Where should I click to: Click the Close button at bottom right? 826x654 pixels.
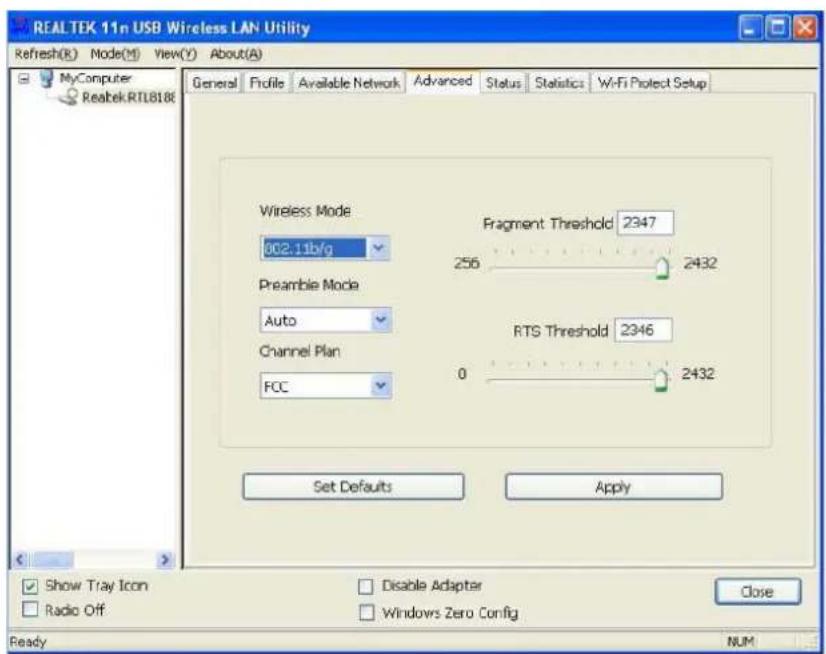758,592
